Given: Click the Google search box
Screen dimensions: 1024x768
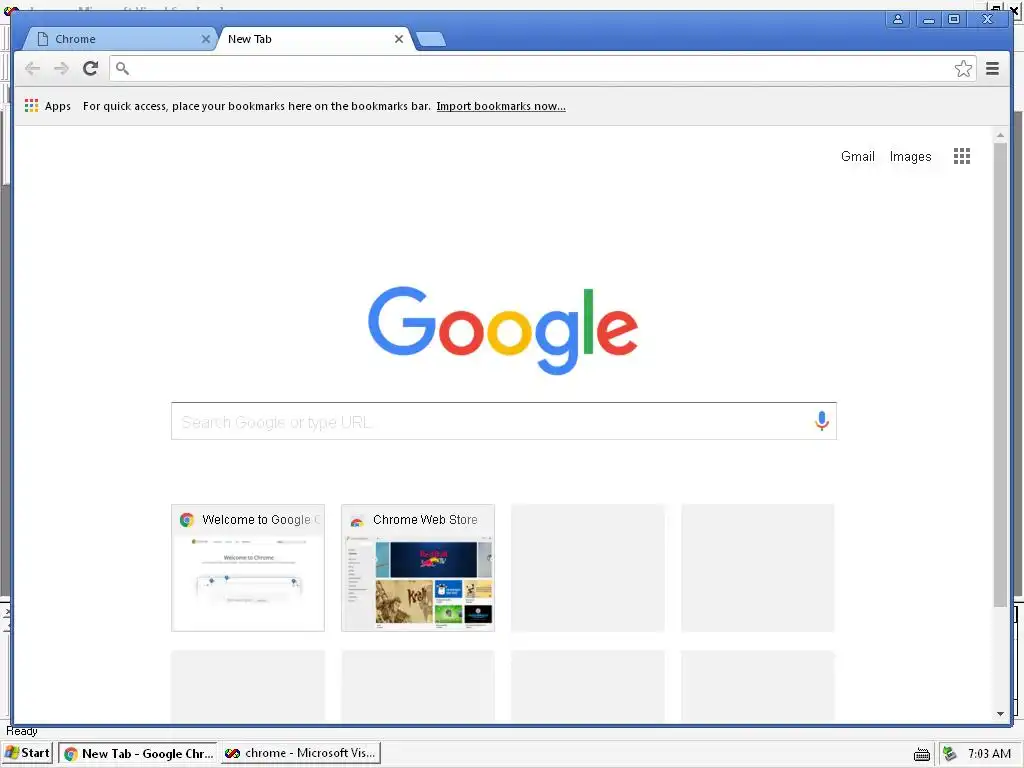Looking at the screenshot, I should 504,421.
